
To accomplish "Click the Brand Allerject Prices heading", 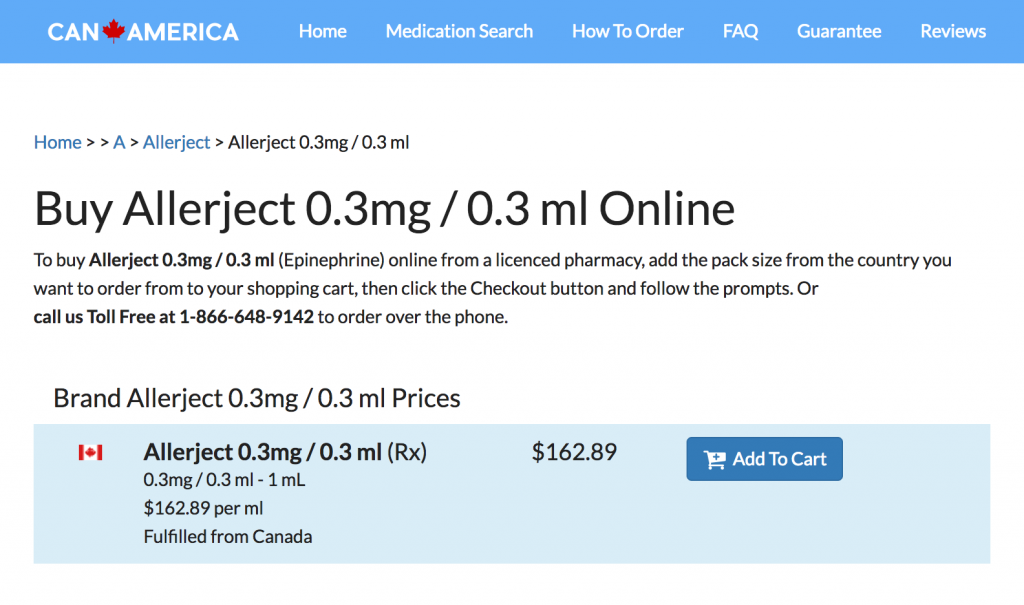I will click(x=257, y=398).
